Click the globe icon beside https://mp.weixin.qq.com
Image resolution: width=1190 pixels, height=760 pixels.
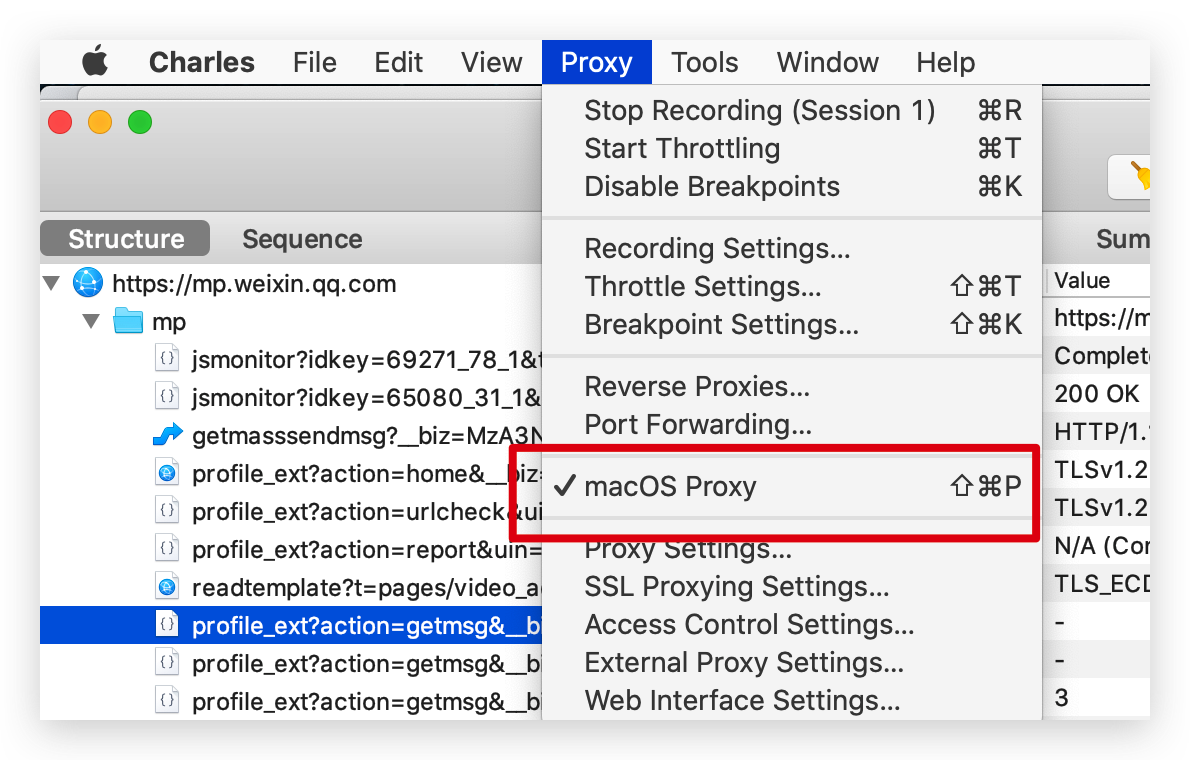tap(88, 284)
